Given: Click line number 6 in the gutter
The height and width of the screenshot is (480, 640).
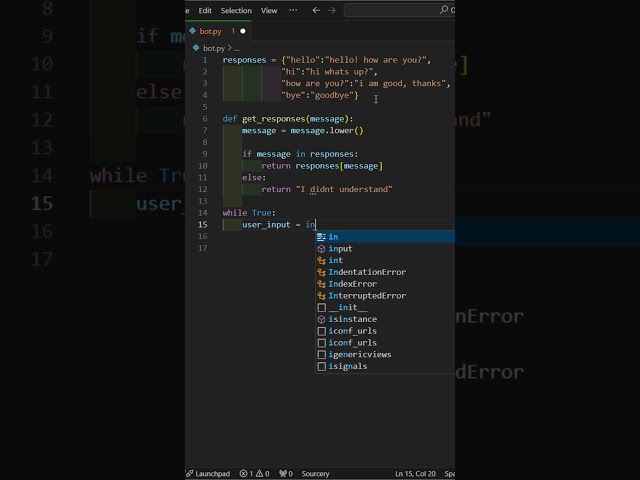Looking at the screenshot, I should 204,119.
